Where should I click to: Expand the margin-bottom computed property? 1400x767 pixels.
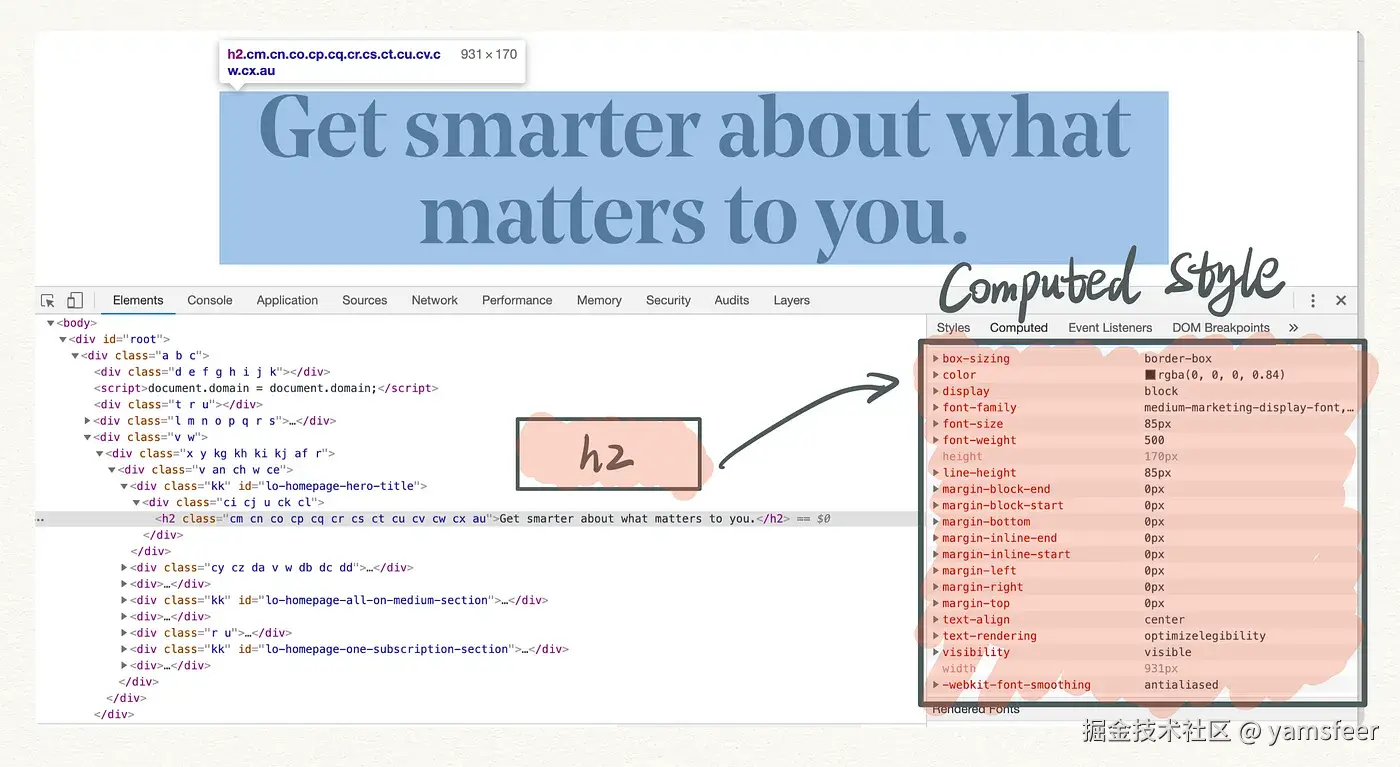tap(936, 522)
